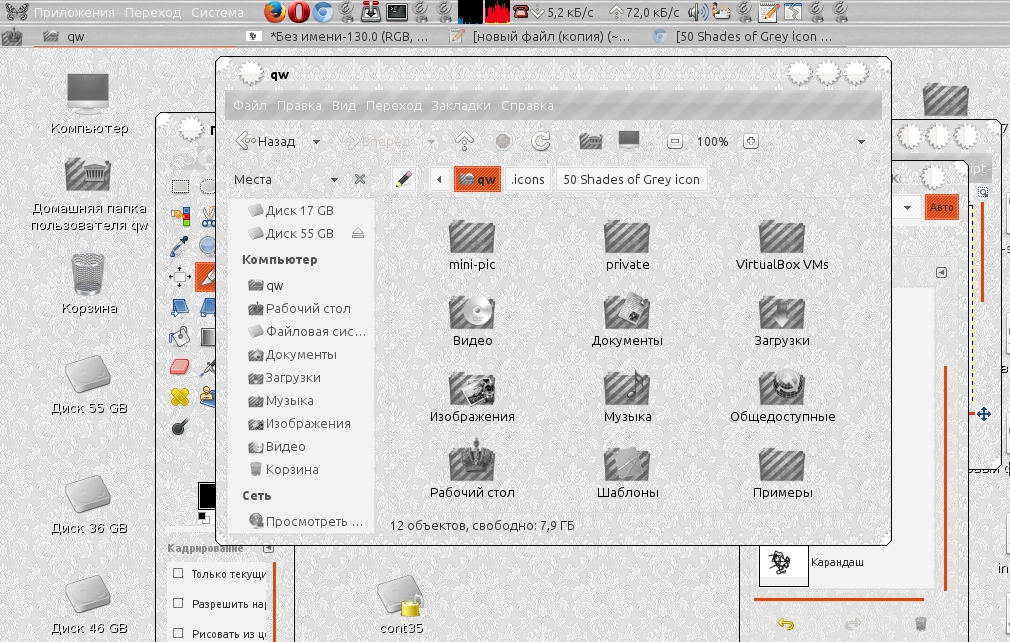Screen dimensions: 1010x642
Task: Toggle the pencil location edit button
Action: click(x=404, y=179)
